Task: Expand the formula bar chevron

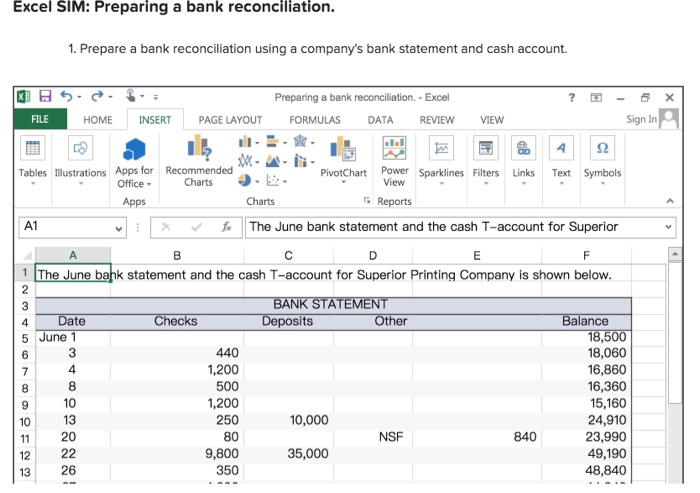Action: point(668,227)
